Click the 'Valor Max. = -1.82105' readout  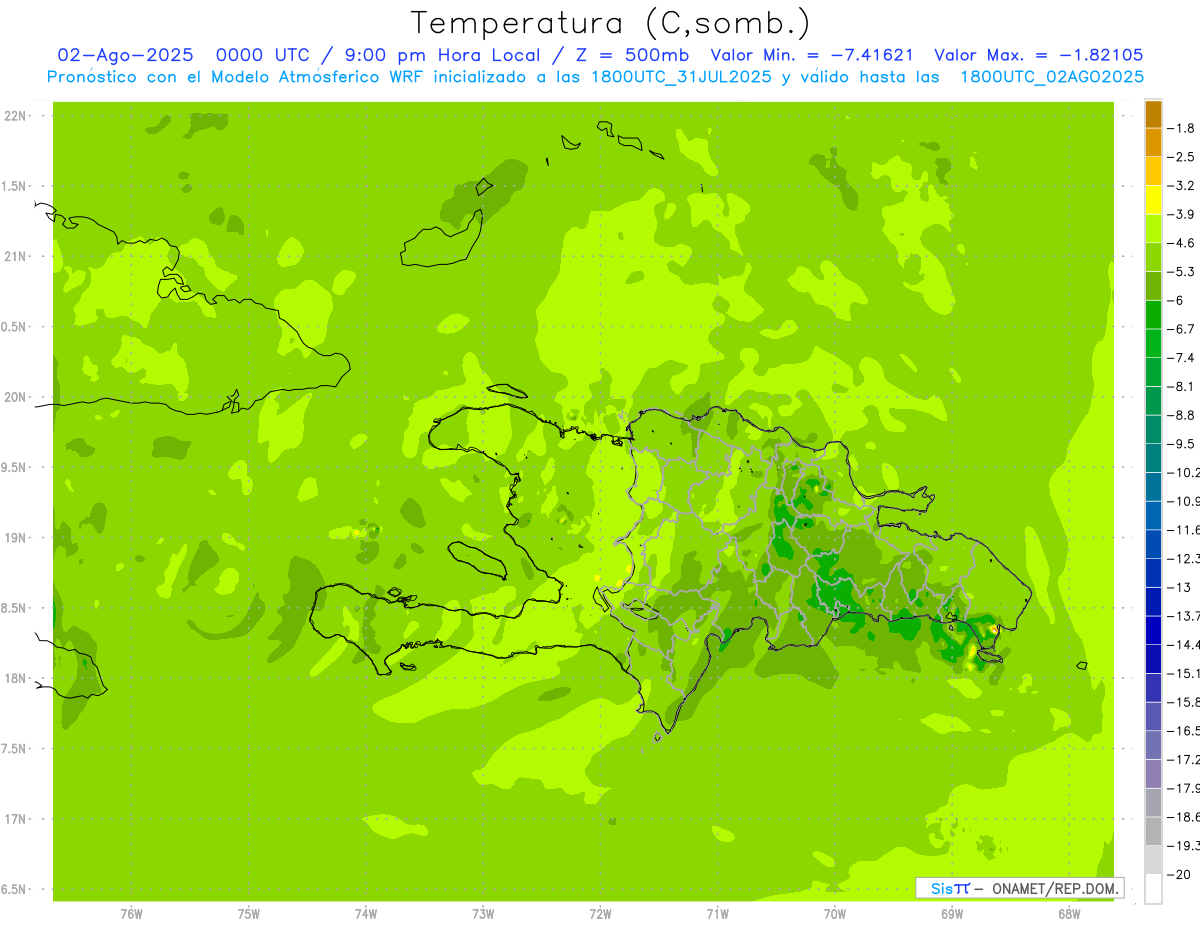[1038, 55]
